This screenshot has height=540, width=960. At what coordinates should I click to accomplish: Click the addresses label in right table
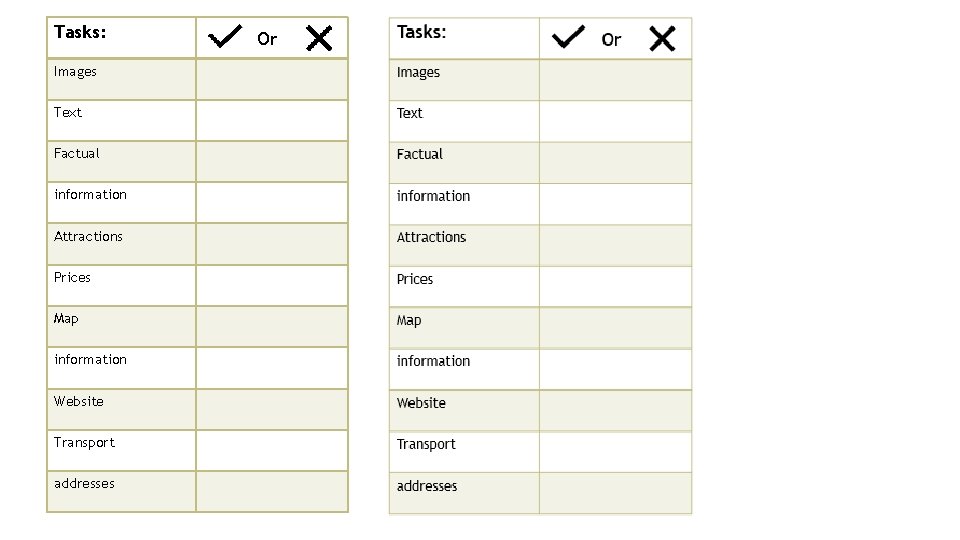tap(427, 486)
